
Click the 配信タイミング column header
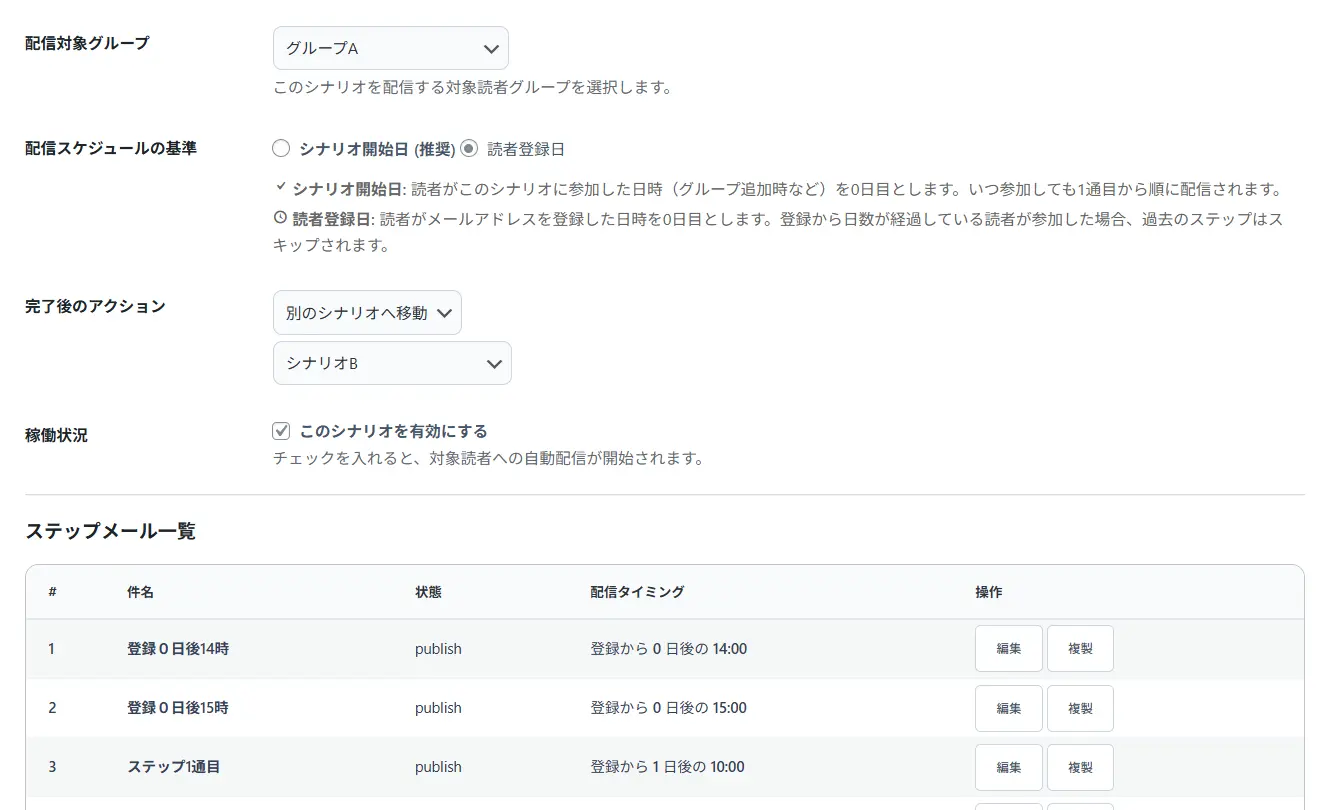point(637,591)
